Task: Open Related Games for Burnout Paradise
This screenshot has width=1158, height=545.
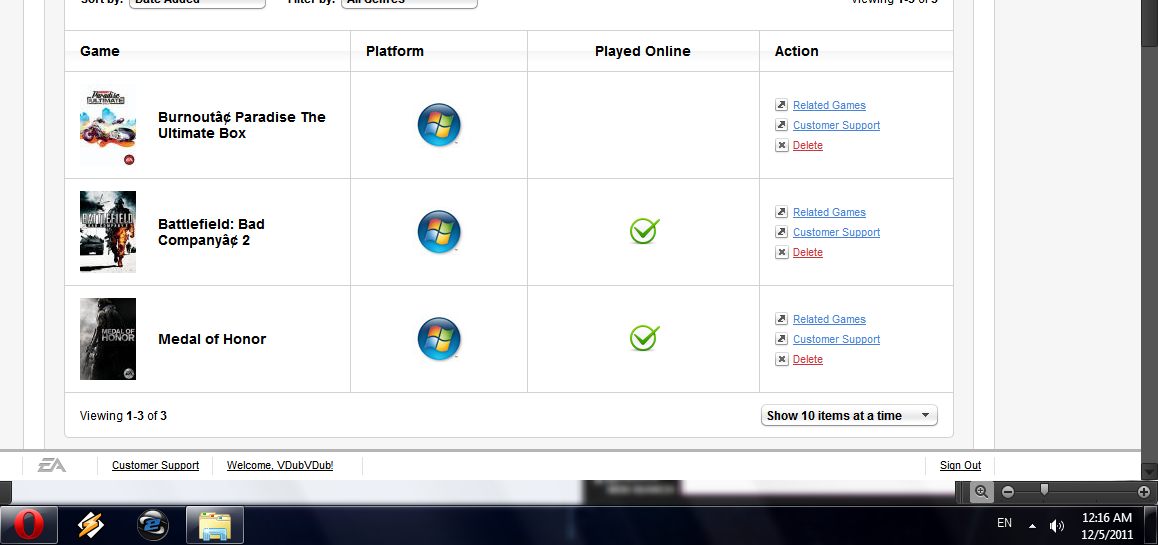Action: [829, 105]
